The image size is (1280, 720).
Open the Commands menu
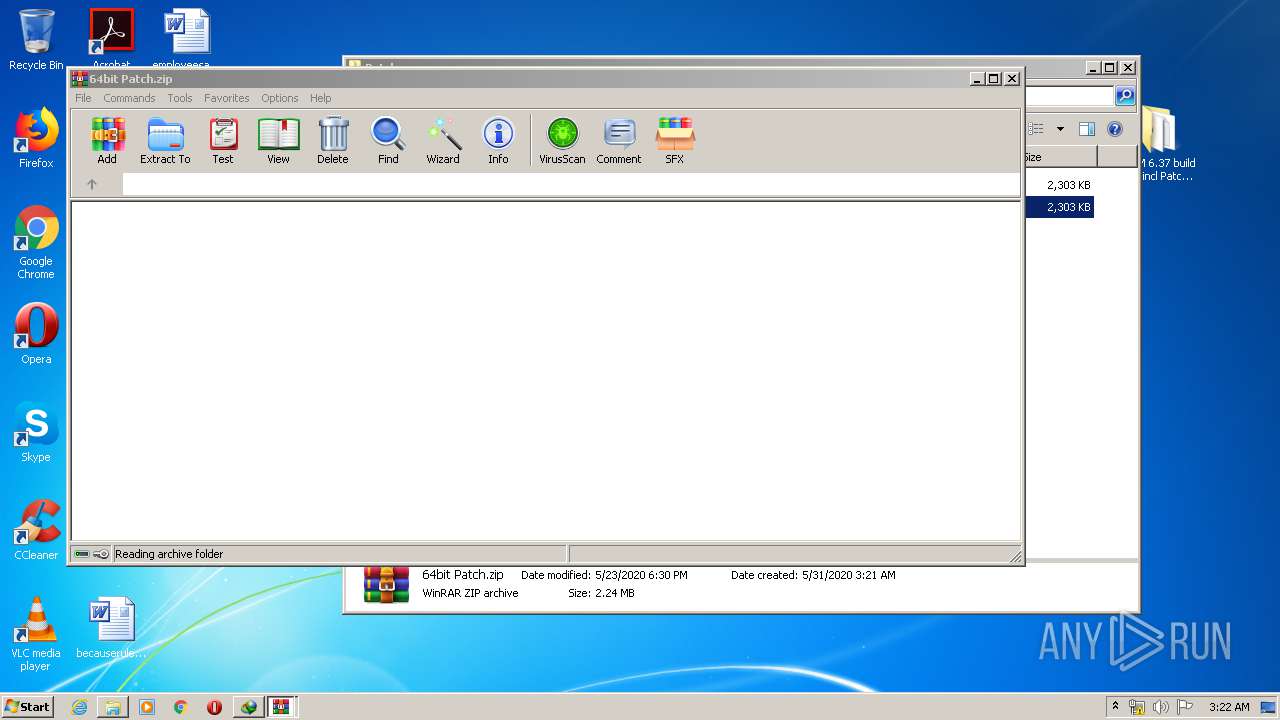pyautogui.click(x=129, y=98)
